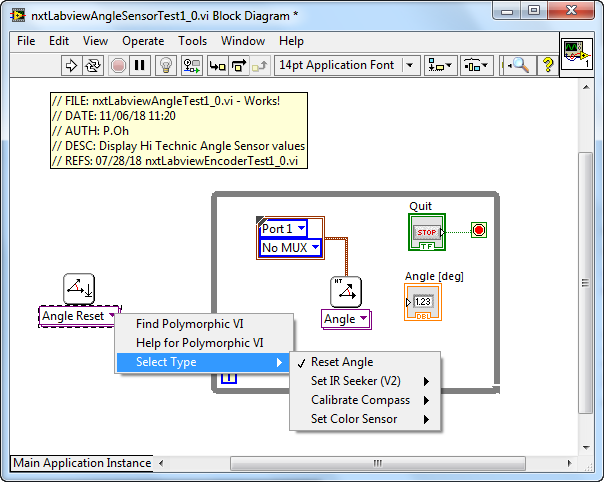Click the Pause toolbar button
Screen dimensions: 604x482
(139, 65)
